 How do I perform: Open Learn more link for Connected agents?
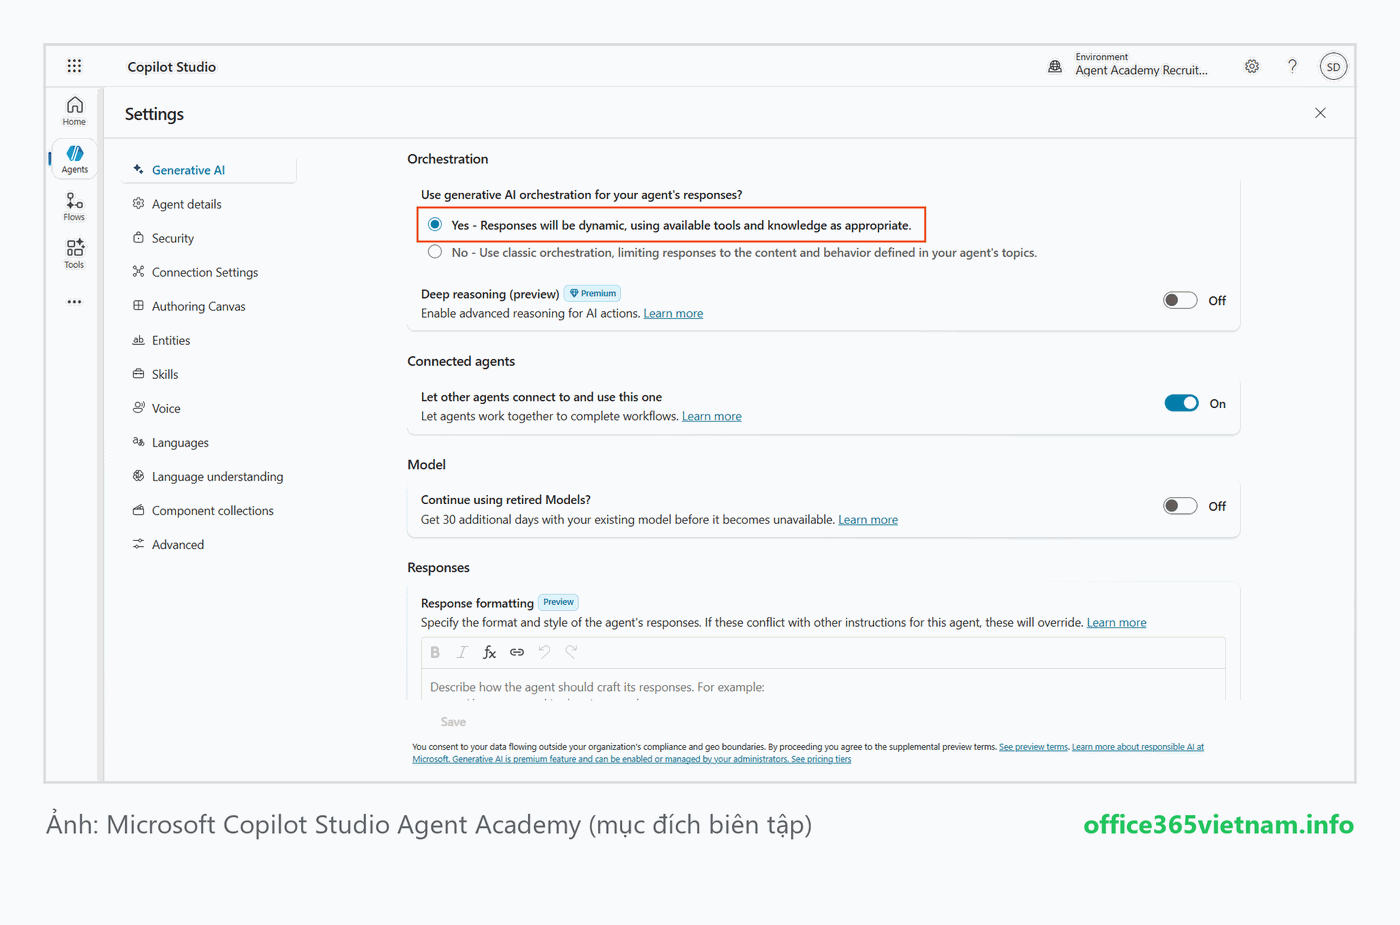[712, 416]
